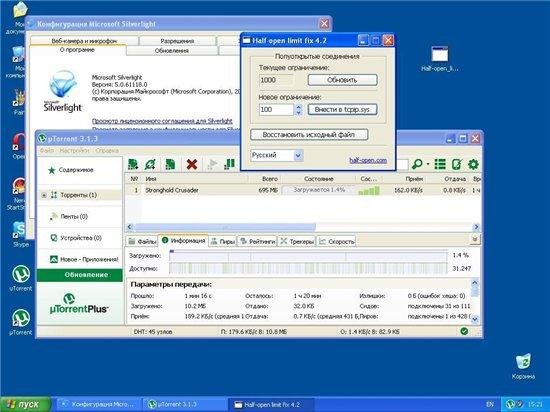This screenshot has width=550, height=412.
Task: Click the Доступно availability bar
Action: coord(308,269)
